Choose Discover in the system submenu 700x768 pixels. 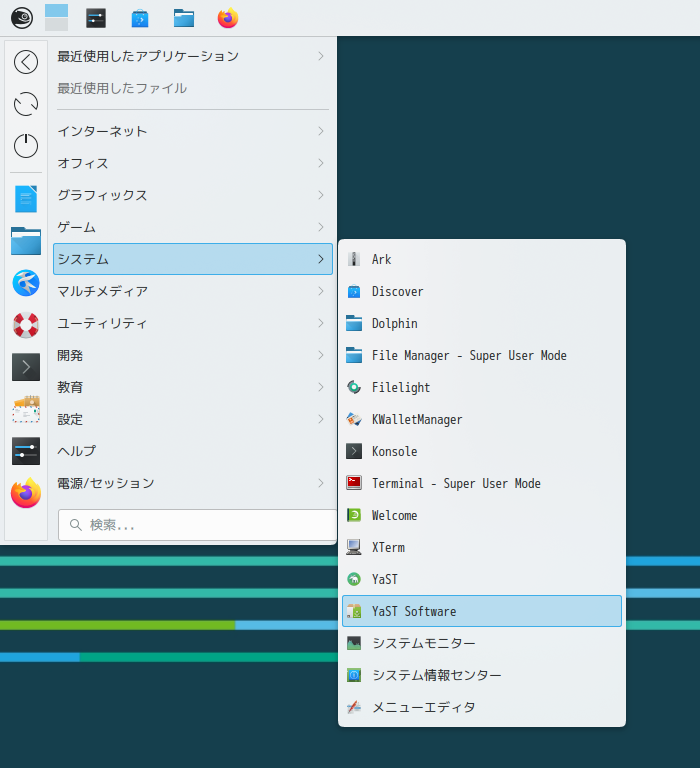(482, 291)
